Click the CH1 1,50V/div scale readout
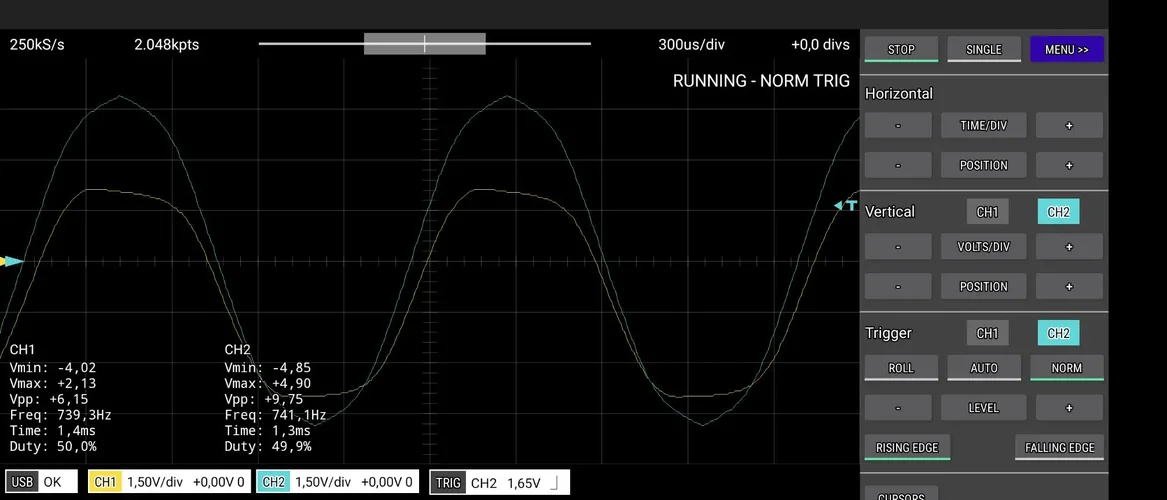The image size is (1167, 500). click(x=156, y=482)
